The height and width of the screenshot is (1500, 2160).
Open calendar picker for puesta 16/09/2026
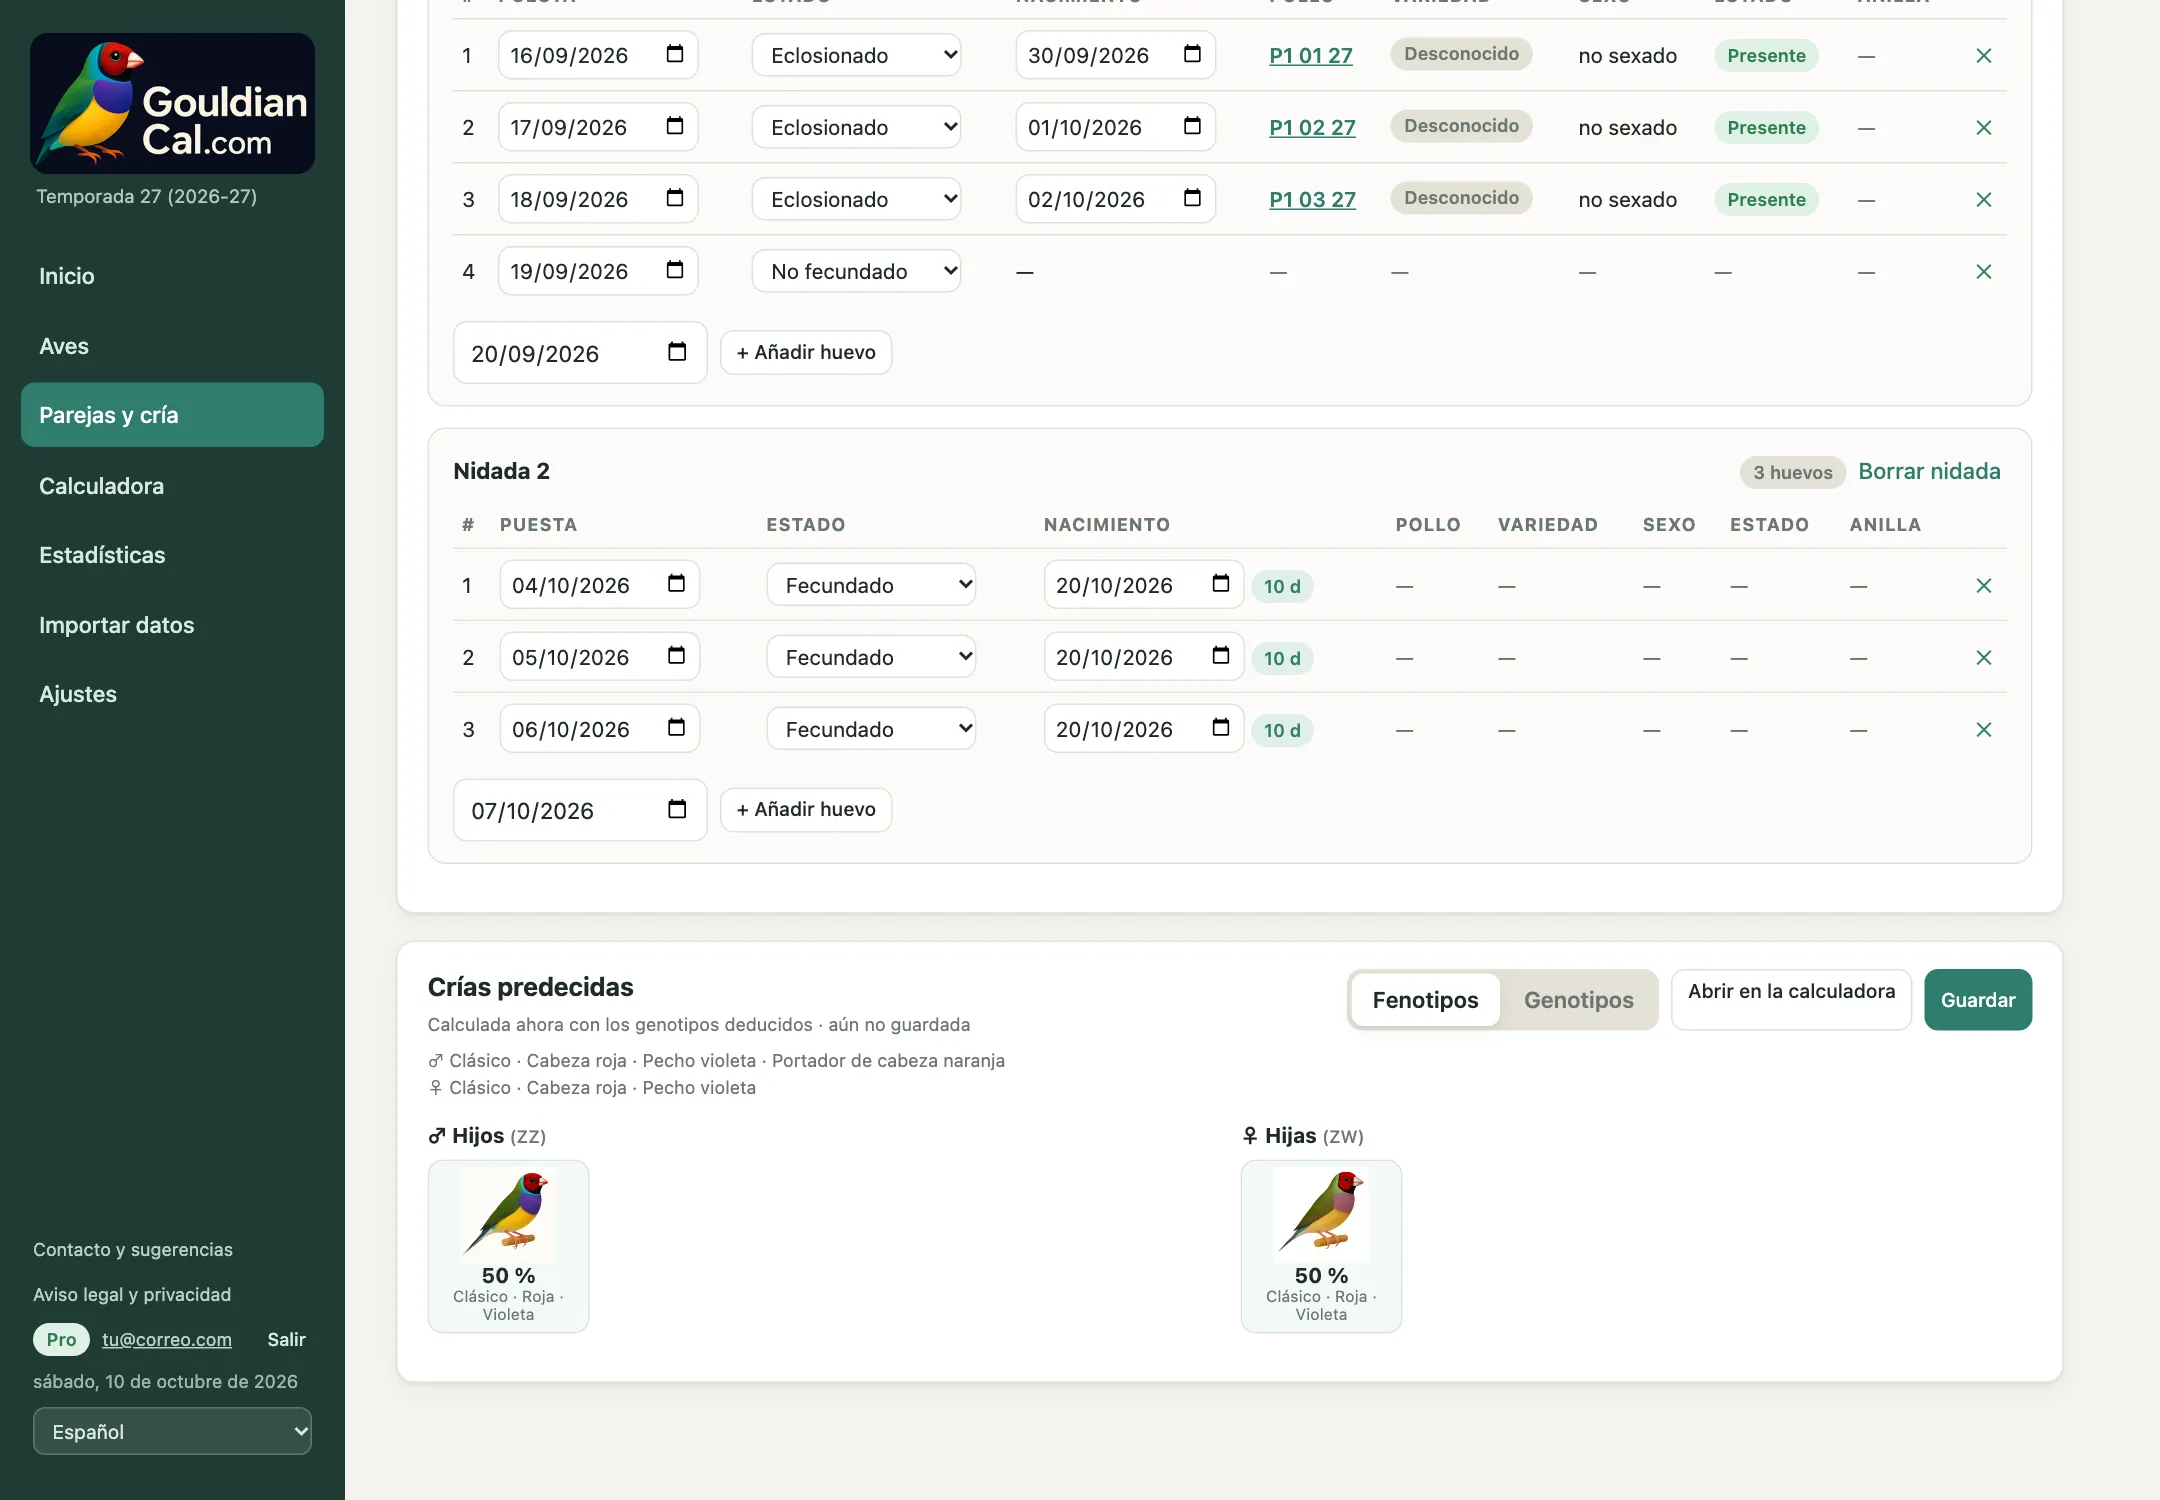pyautogui.click(x=675, y=54)
